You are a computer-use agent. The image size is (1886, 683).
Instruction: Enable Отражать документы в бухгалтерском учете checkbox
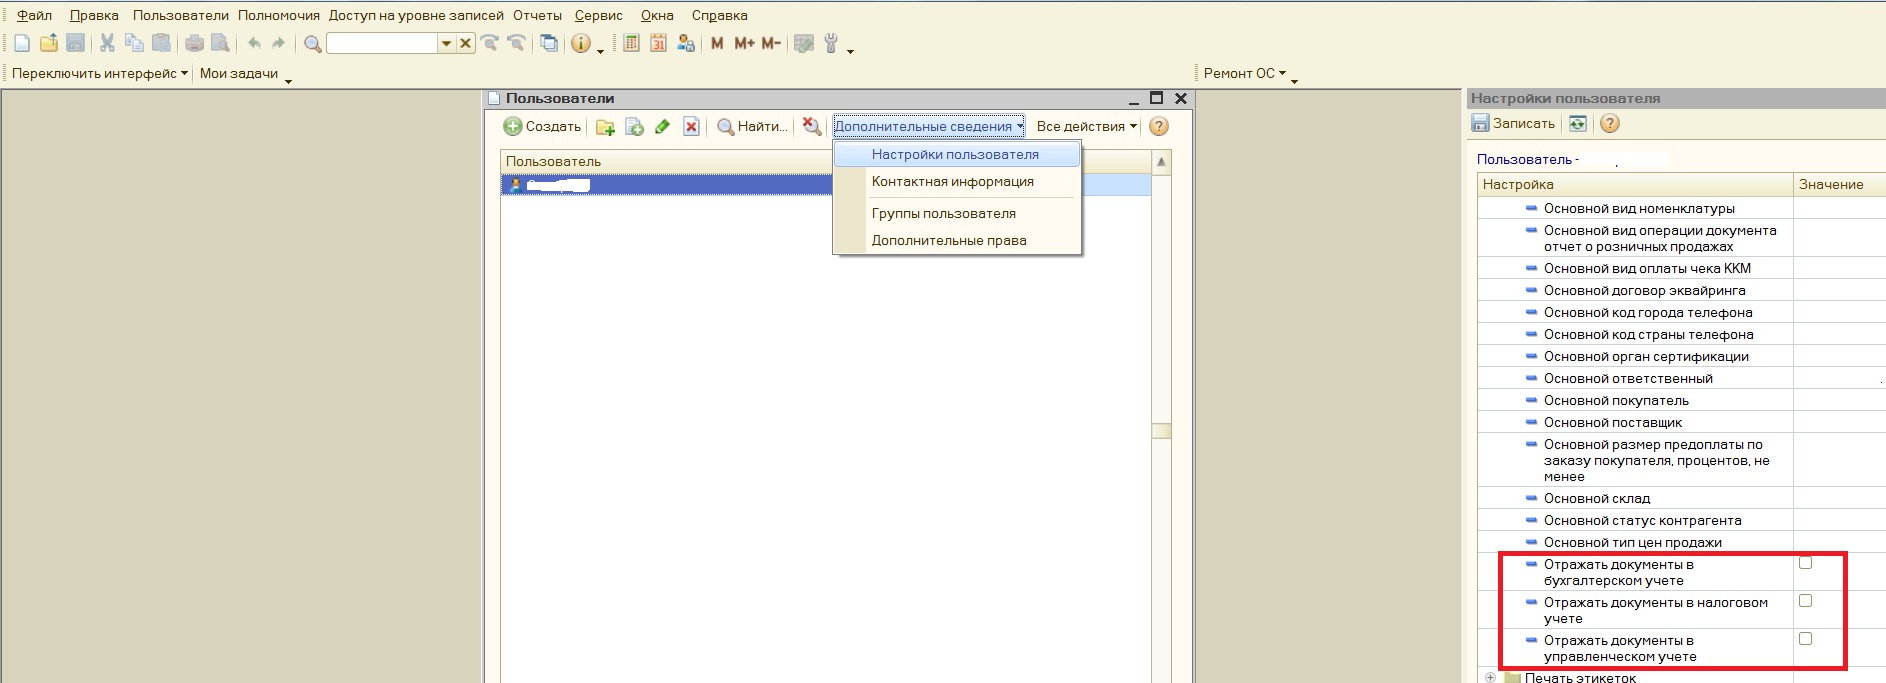(x=1805, y=563)
